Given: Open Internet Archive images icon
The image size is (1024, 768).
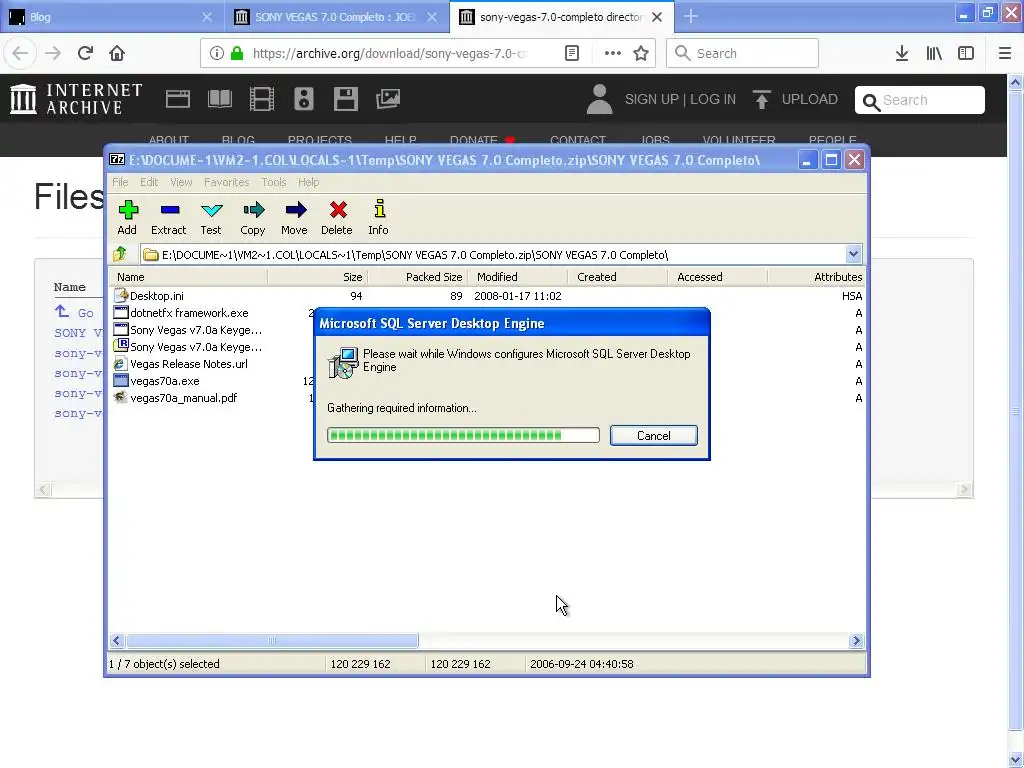Looking at the screenshot, I should point(388,99).
